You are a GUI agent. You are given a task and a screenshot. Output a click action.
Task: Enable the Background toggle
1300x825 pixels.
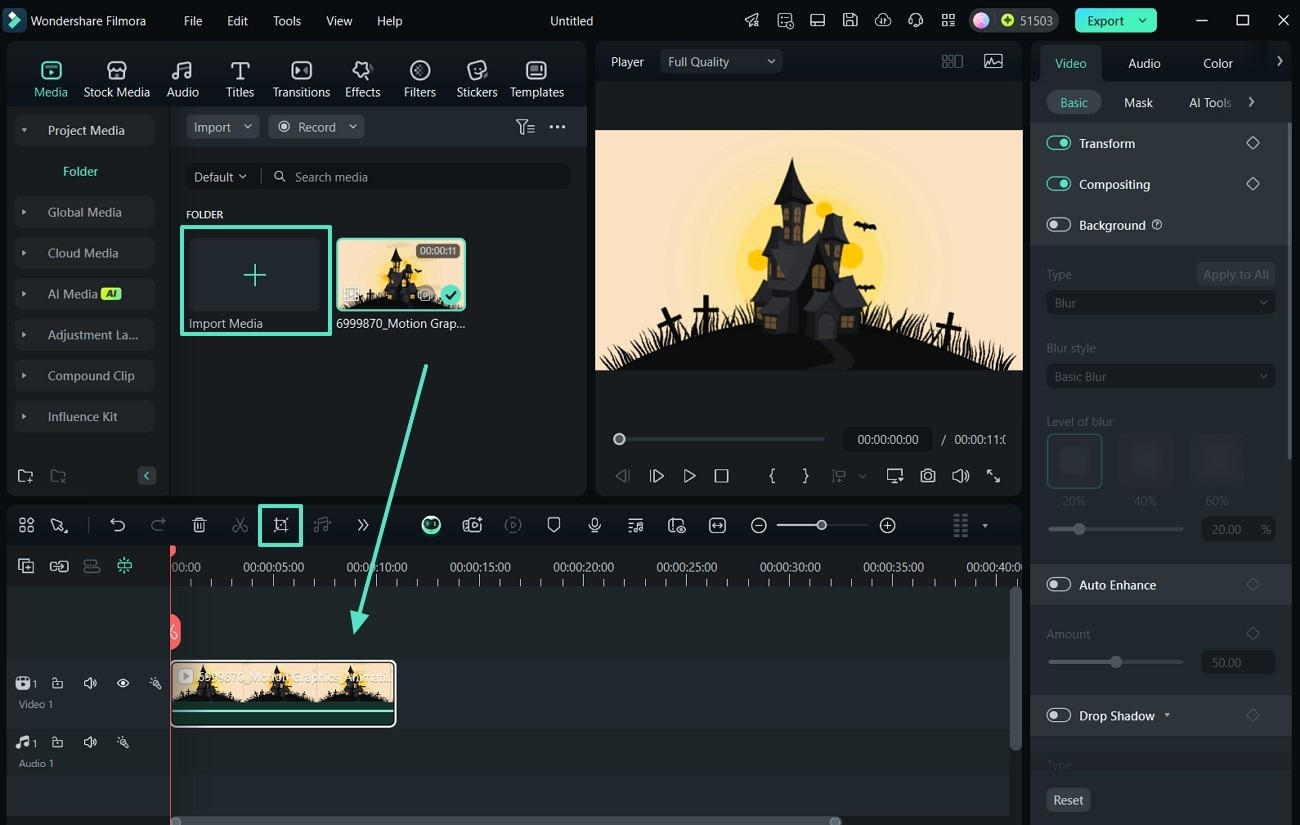[x=1058, y=225]
